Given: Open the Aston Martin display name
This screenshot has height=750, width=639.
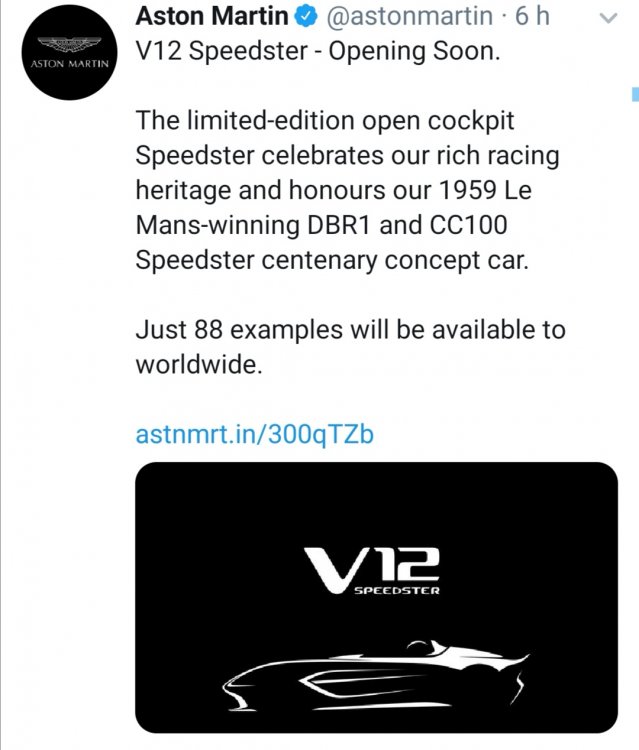Looking at the screenshot, I should (x=212, y=16).
